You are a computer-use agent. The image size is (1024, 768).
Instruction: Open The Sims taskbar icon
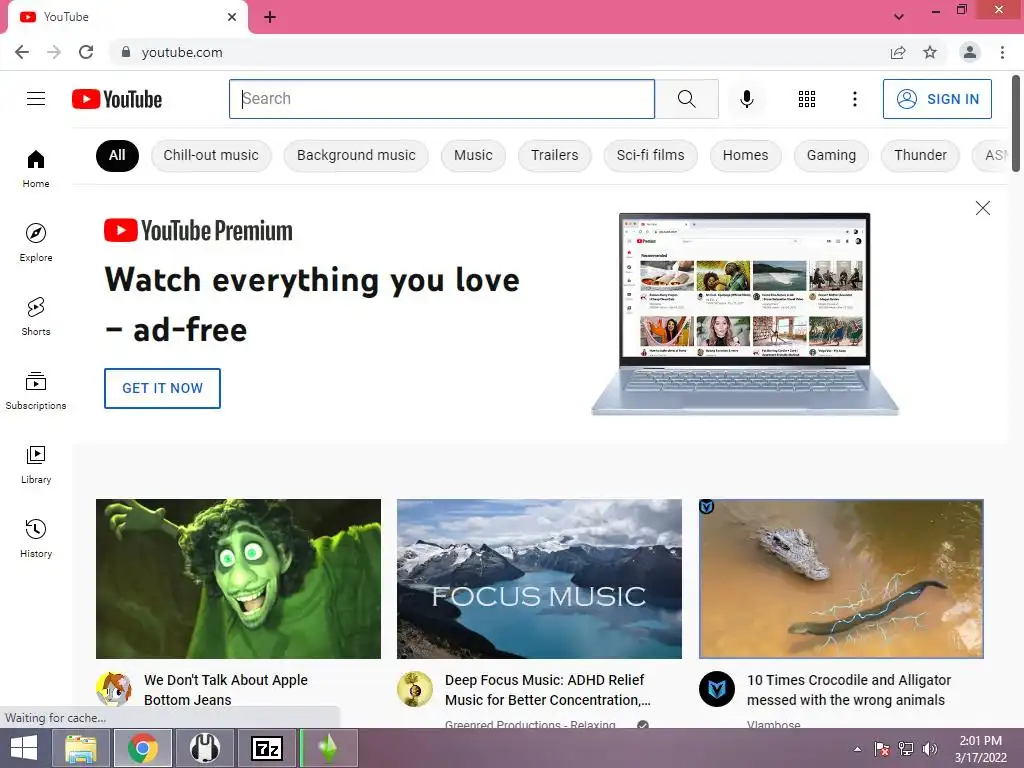click(328, 748)
